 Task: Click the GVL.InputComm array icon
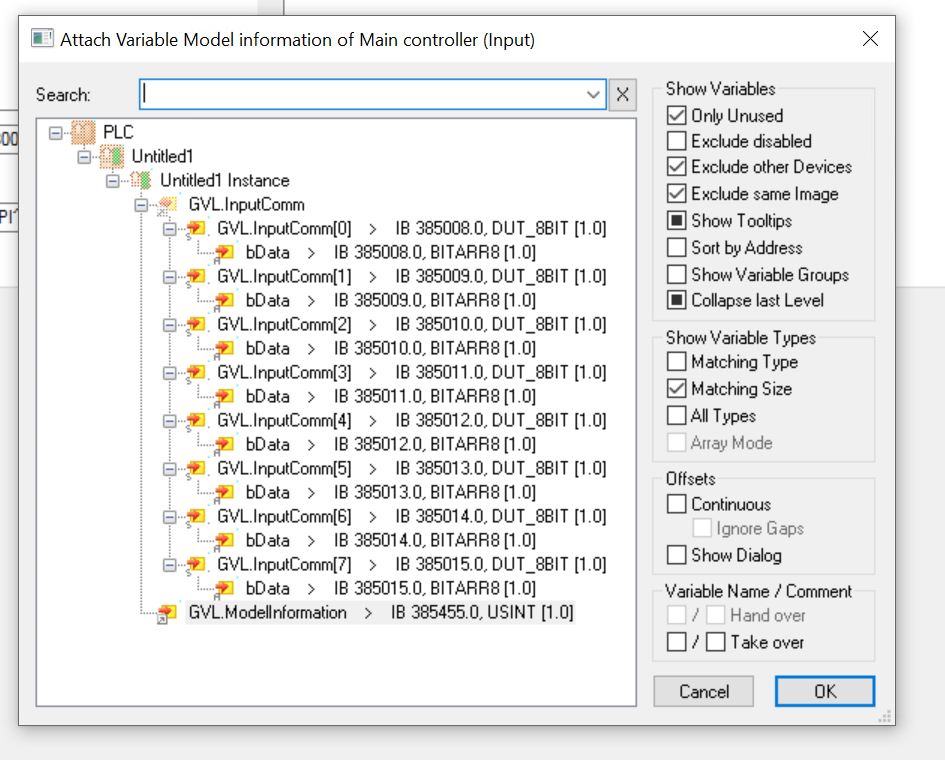click(166, 205)
